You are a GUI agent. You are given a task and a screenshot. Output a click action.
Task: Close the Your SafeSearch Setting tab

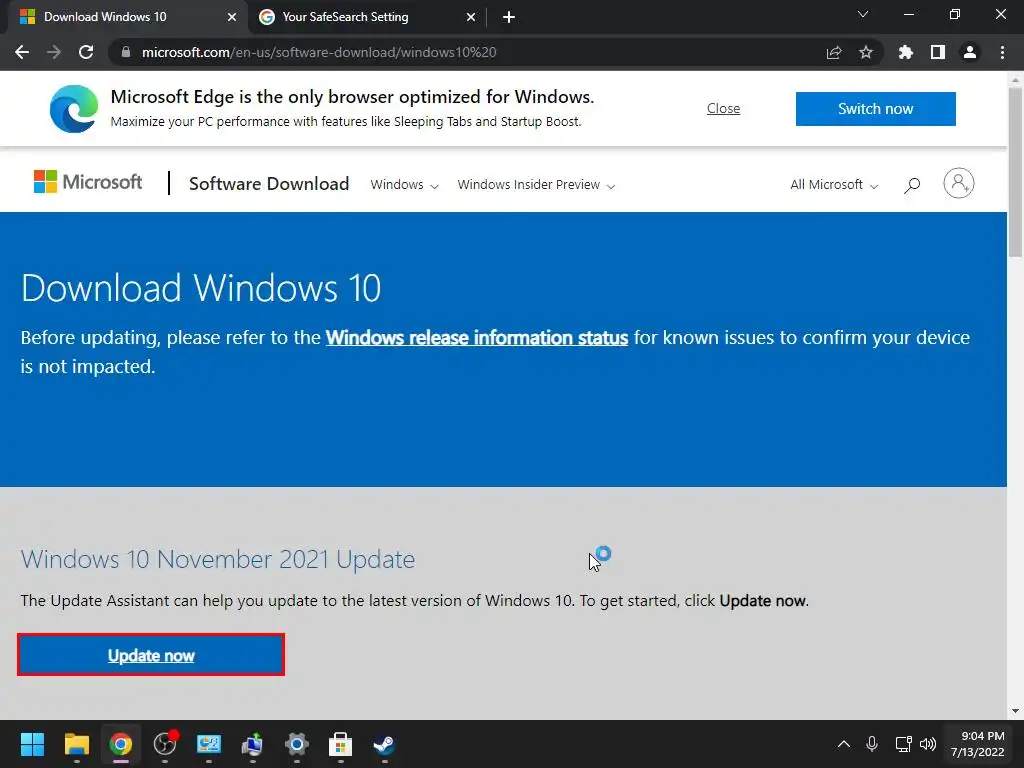click(x=471, y=17)
